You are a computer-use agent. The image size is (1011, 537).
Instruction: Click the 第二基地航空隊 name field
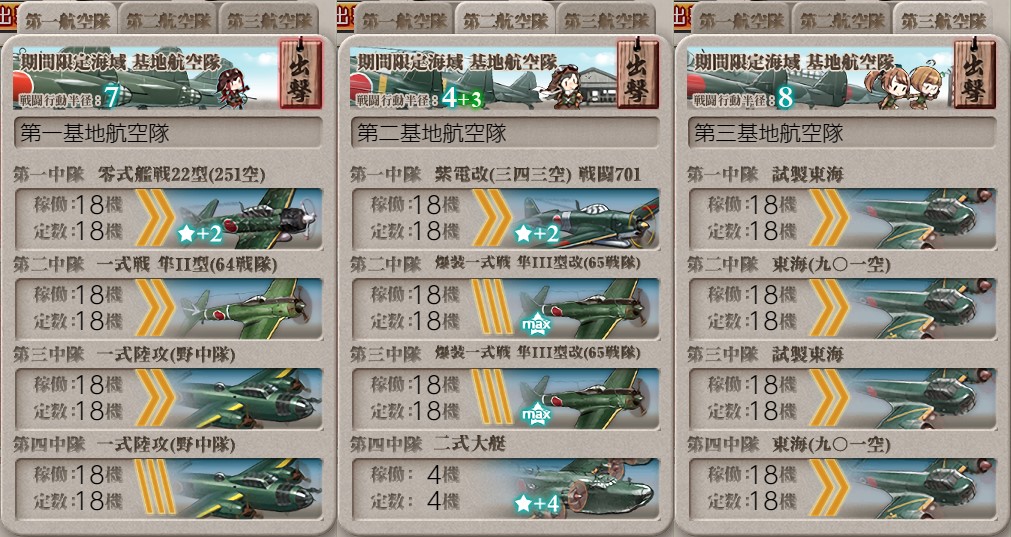(505, 133)
